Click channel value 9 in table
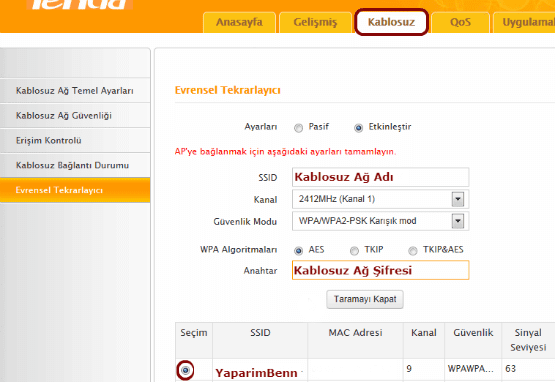 [409, 369]
